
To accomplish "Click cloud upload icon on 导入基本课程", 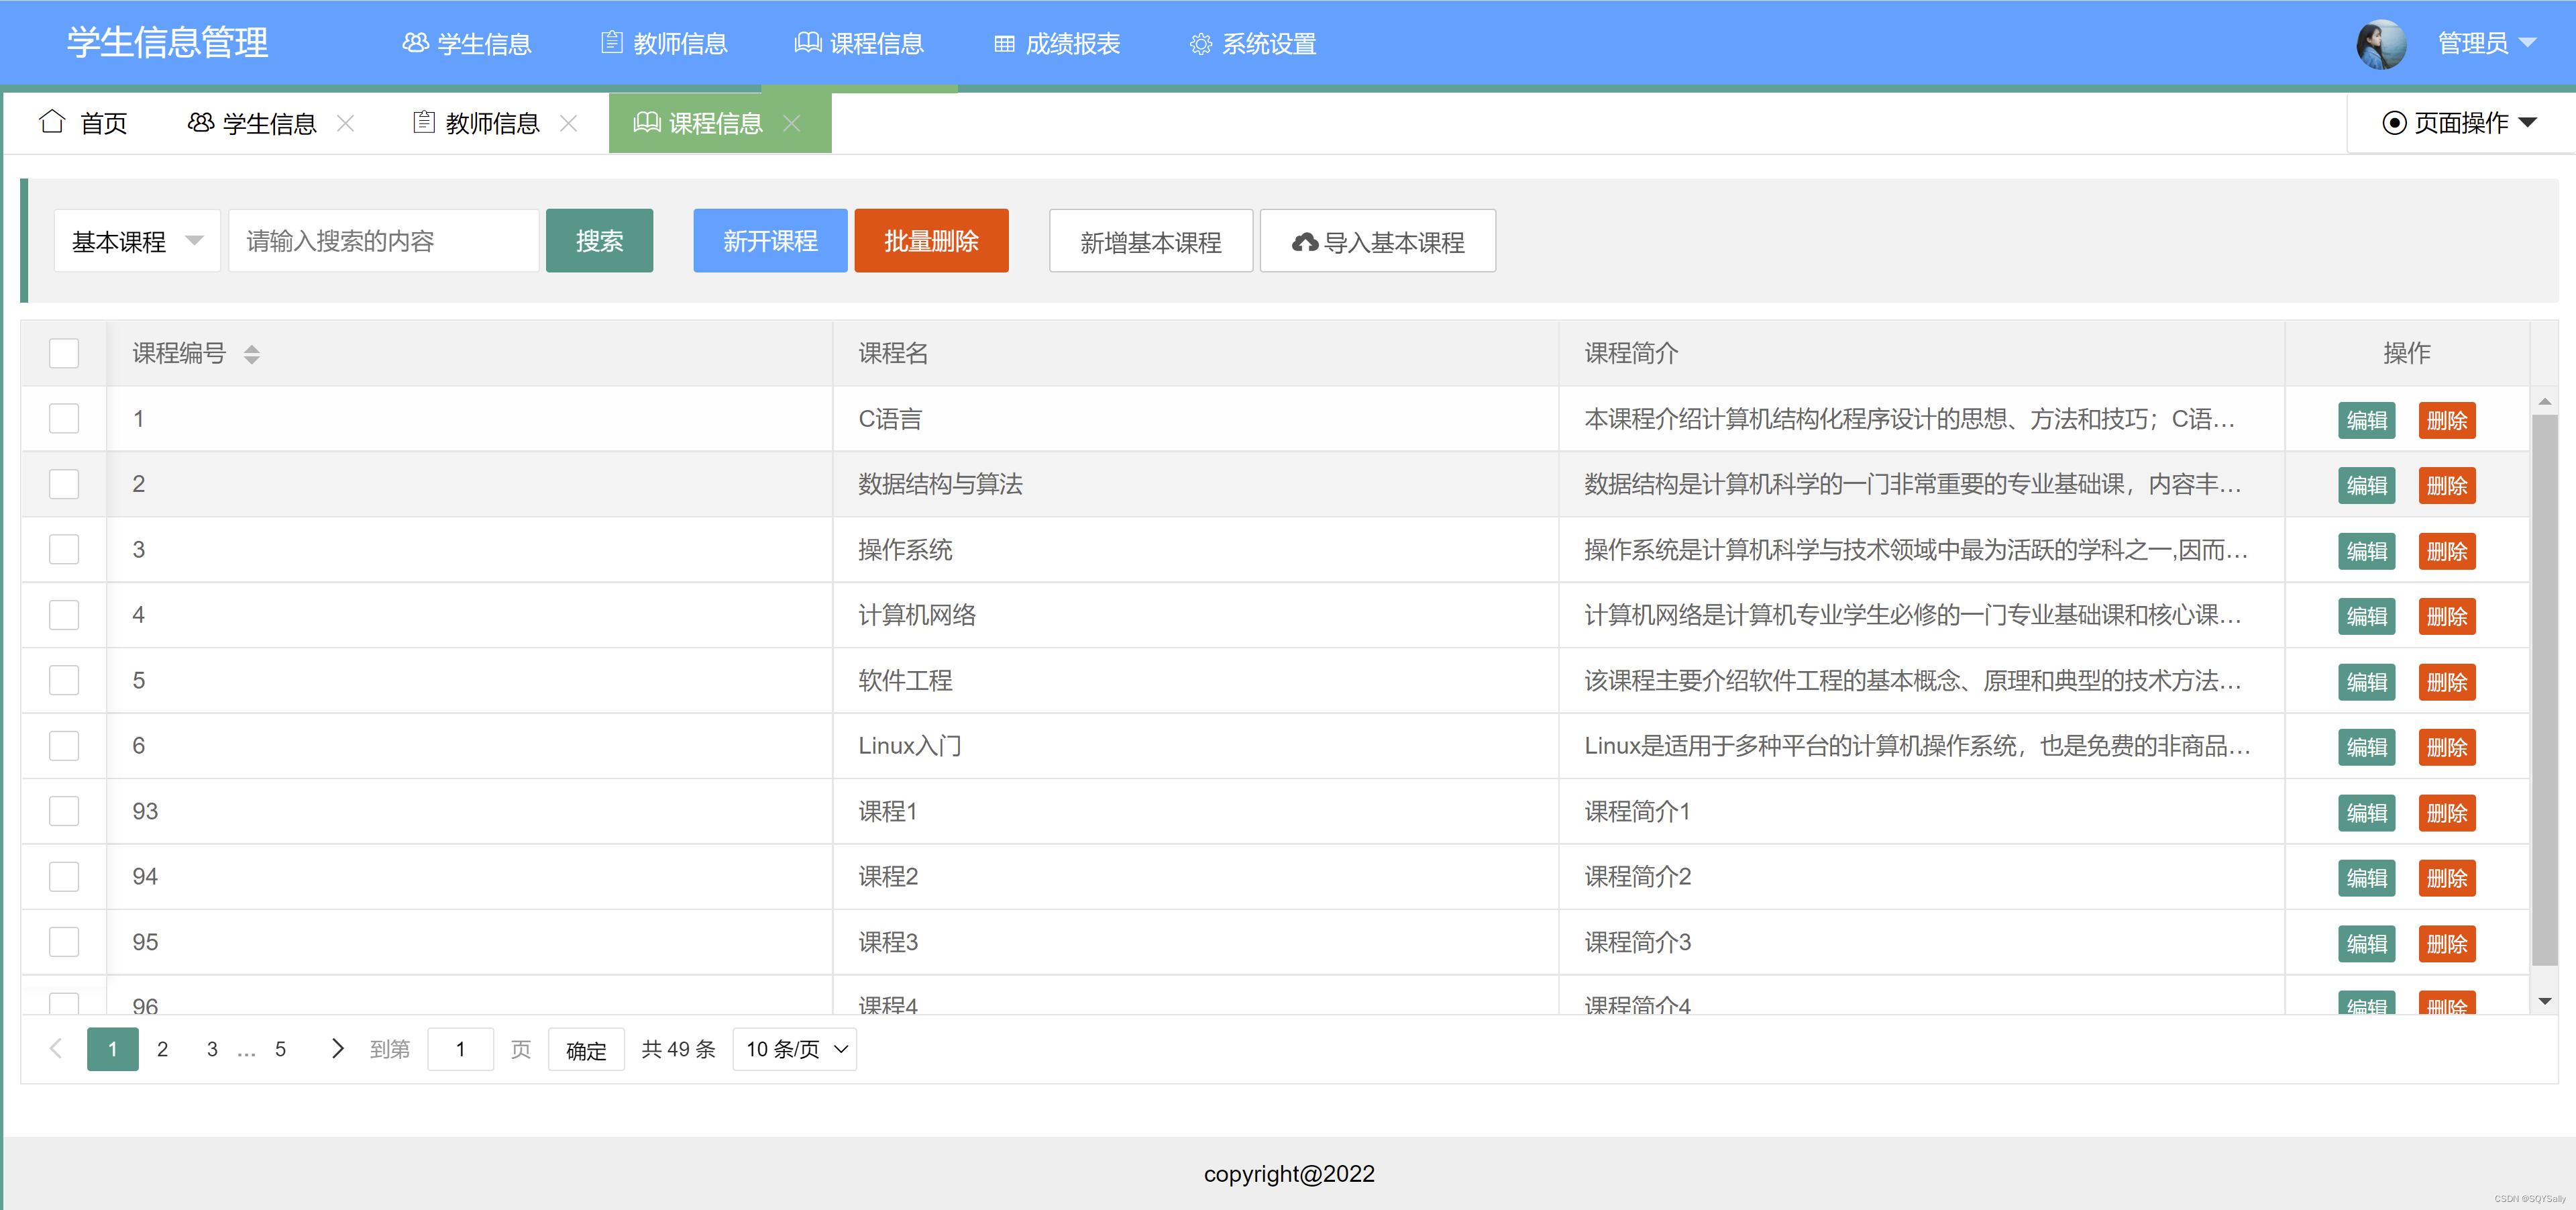I will 1304,242.
